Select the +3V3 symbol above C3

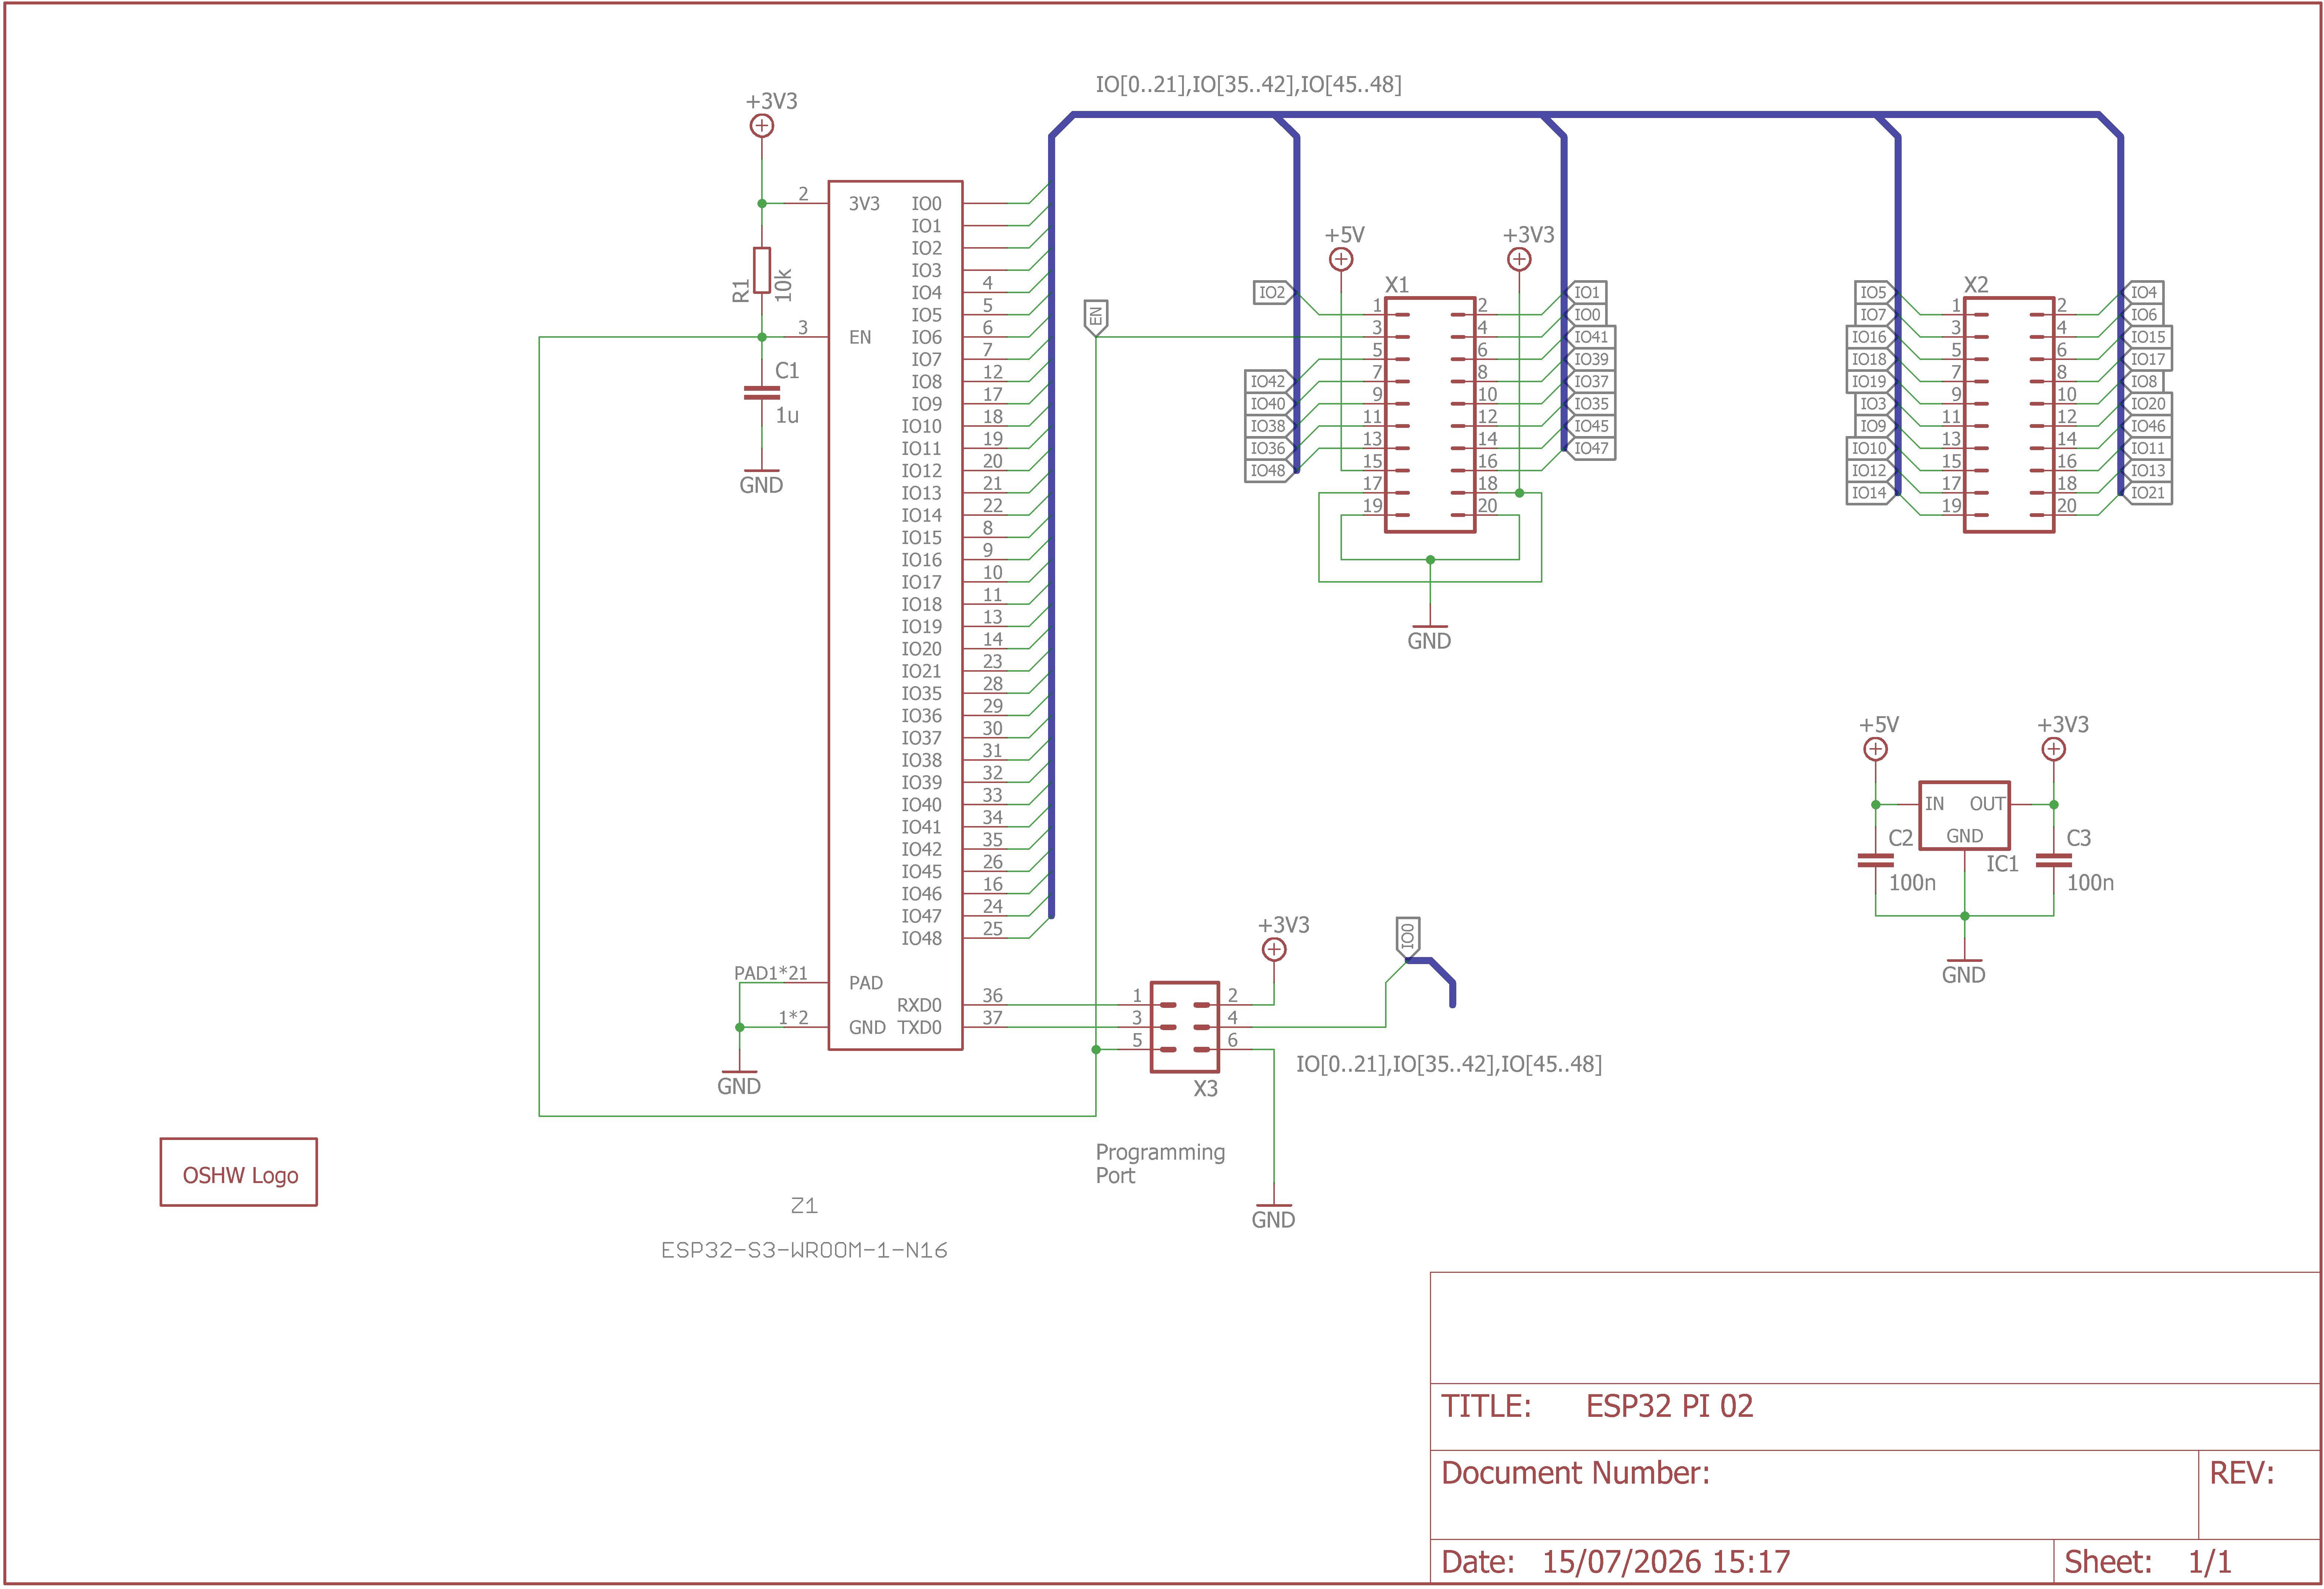(2053, 749)
